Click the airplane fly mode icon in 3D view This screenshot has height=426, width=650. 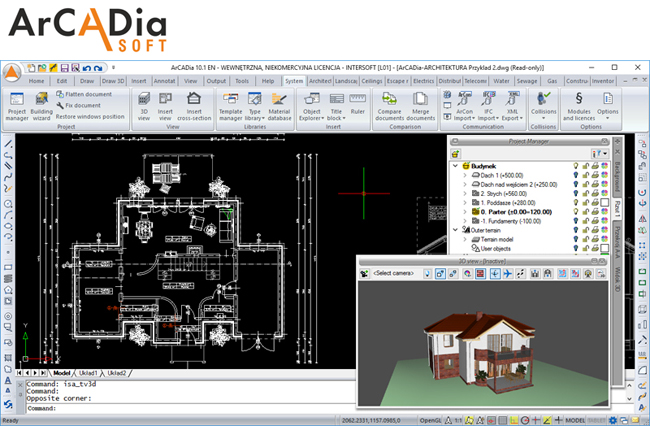[507, 274]
